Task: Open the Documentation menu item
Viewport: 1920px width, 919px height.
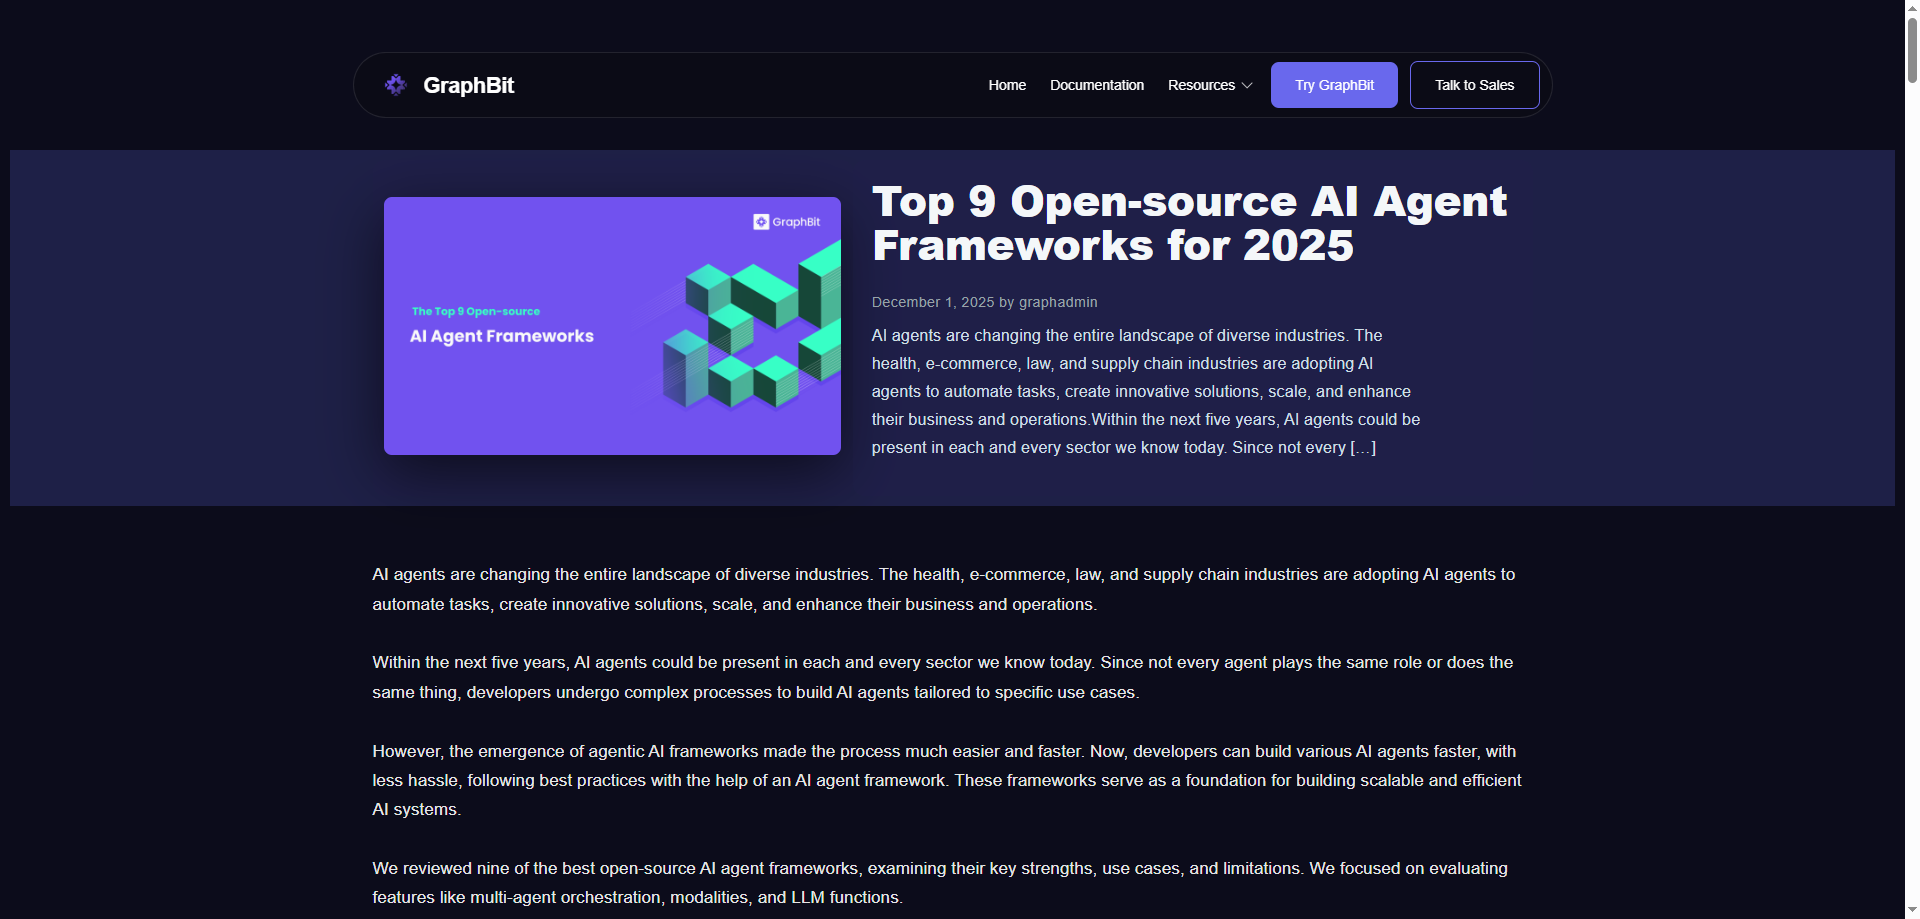Action: click(x=1097, y=85)
